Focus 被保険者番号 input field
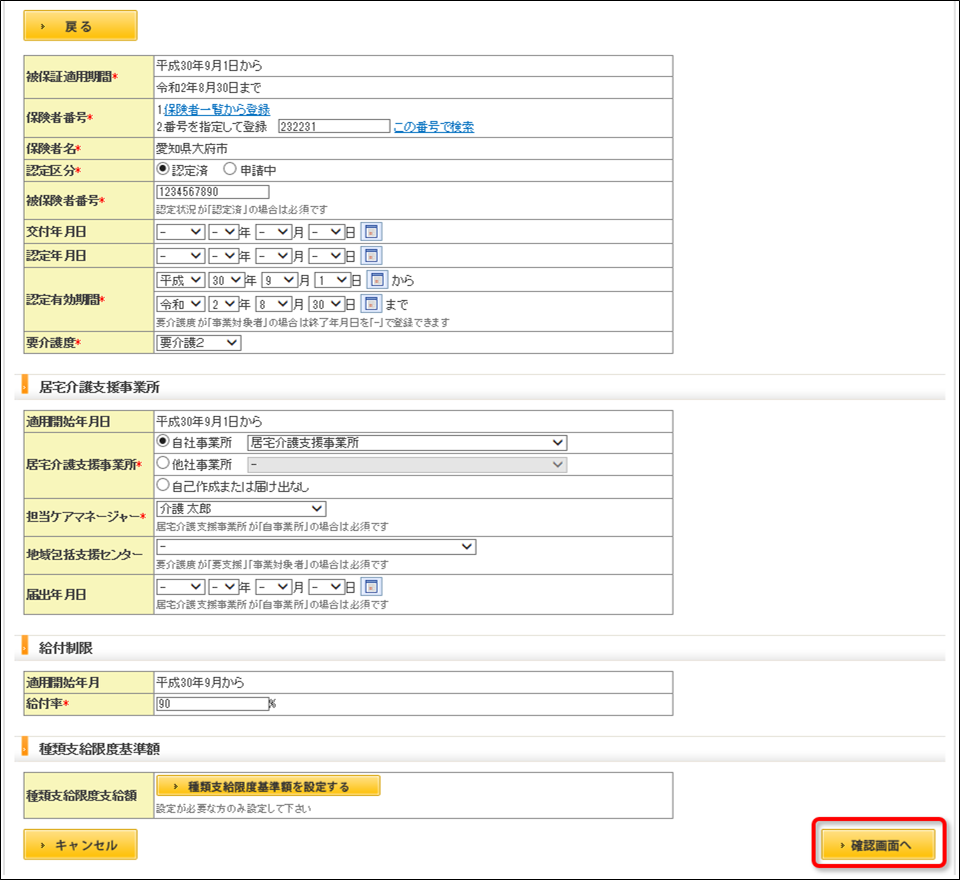The height and width of the screenshot is (880, 960). [212, 192]
